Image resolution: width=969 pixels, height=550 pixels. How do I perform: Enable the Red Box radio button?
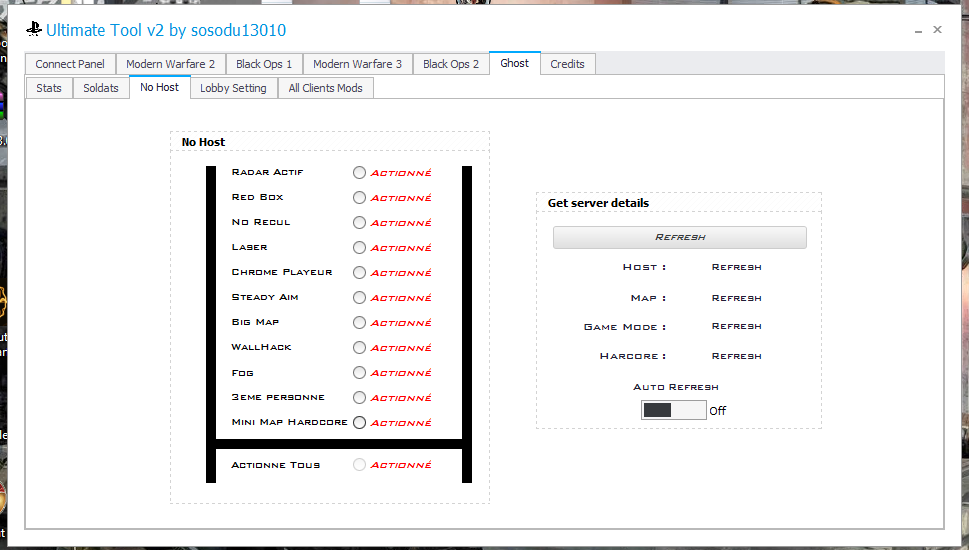click(359, 197)
